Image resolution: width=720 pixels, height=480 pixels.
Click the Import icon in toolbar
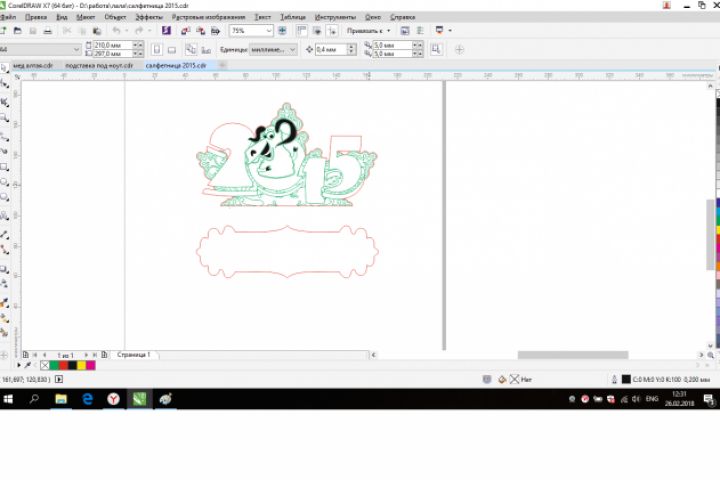(x=186, y=31)
